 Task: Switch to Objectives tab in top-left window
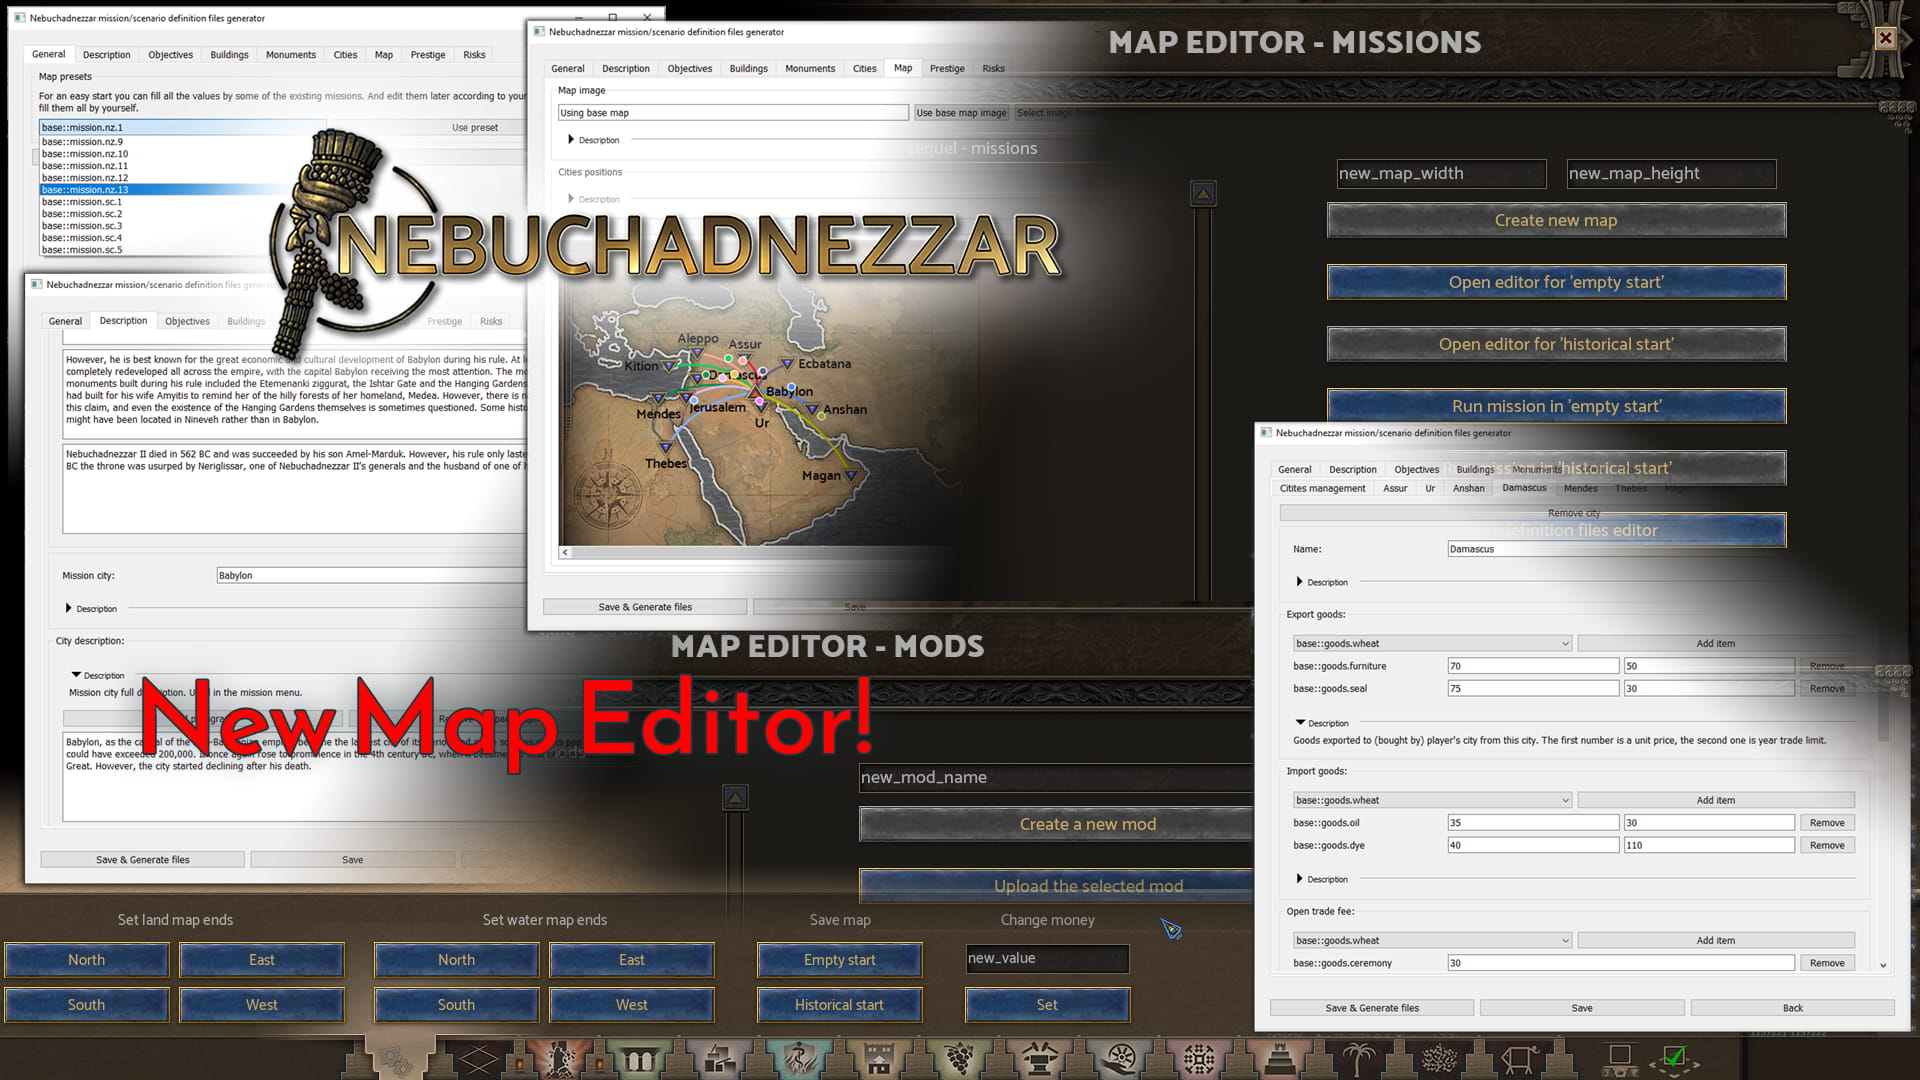pyautogui.click(x=170, y=55)
